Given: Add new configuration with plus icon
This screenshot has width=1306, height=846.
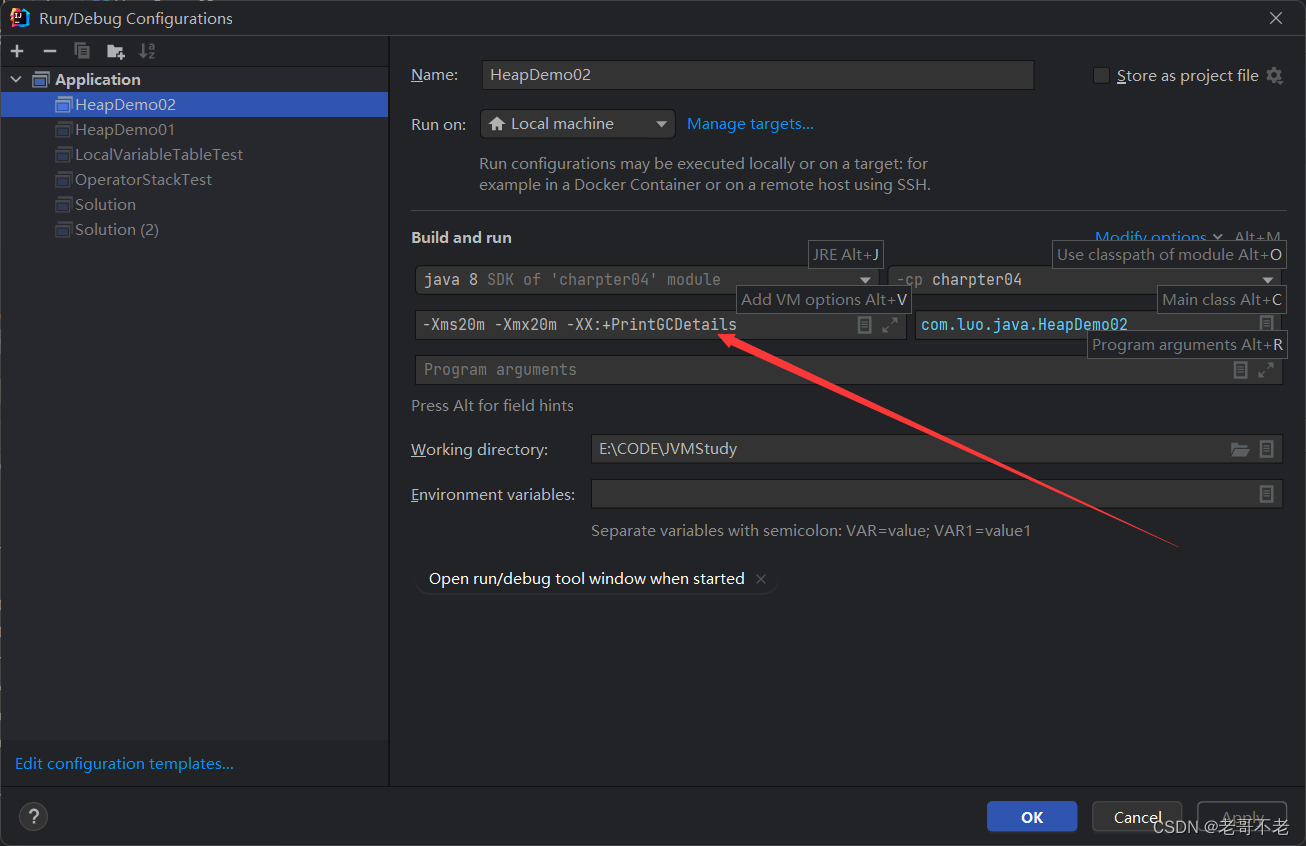Looking at the screenshot, I should pyautogui.click(x=17, y=51).
